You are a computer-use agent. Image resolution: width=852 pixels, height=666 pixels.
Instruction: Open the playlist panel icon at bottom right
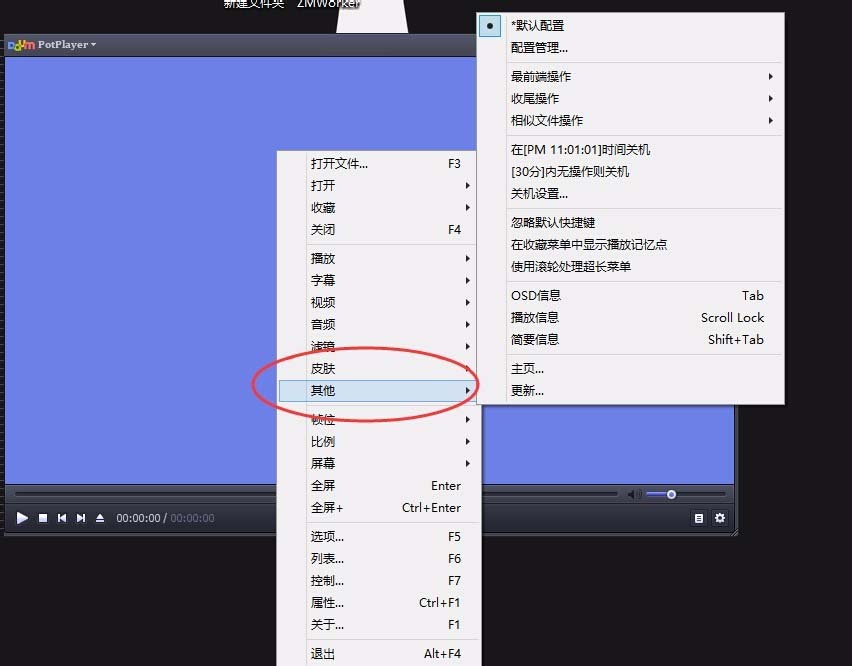pyautogui.click(x=698, y=518)
